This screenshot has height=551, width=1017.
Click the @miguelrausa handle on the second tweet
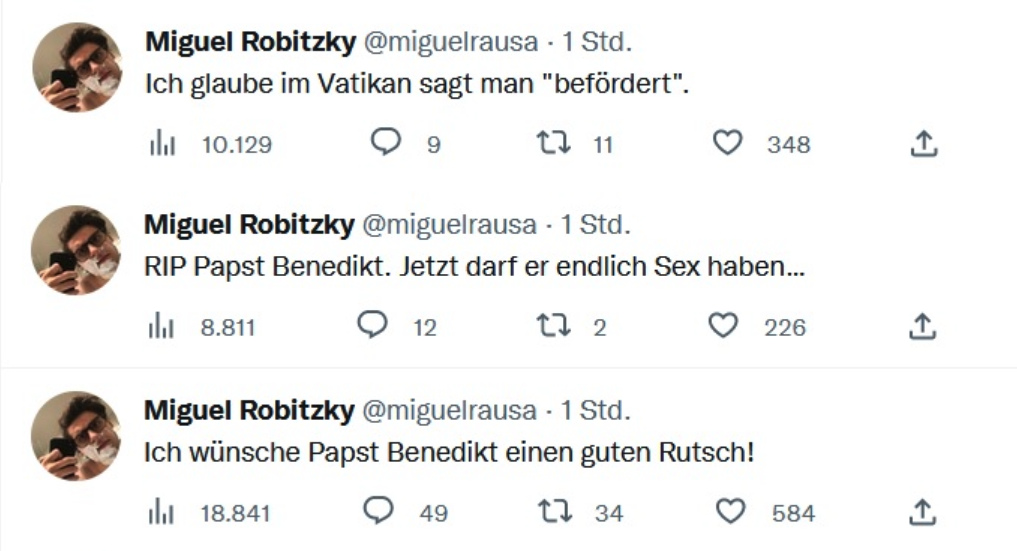tap(448, 225)
